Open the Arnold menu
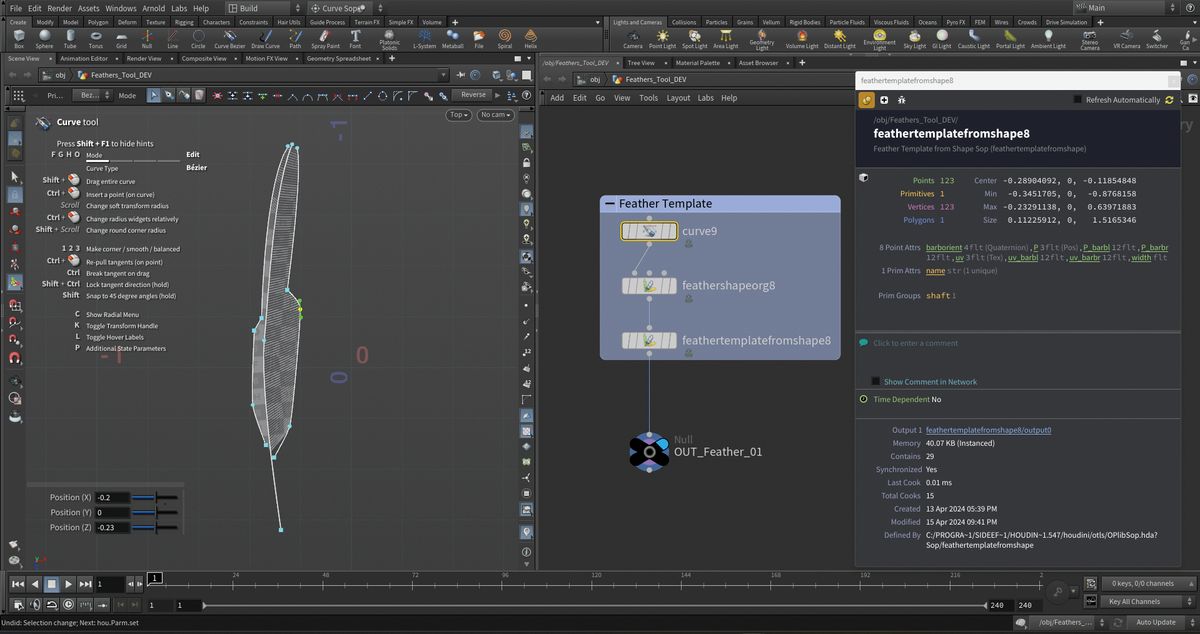 click(153, 7)
